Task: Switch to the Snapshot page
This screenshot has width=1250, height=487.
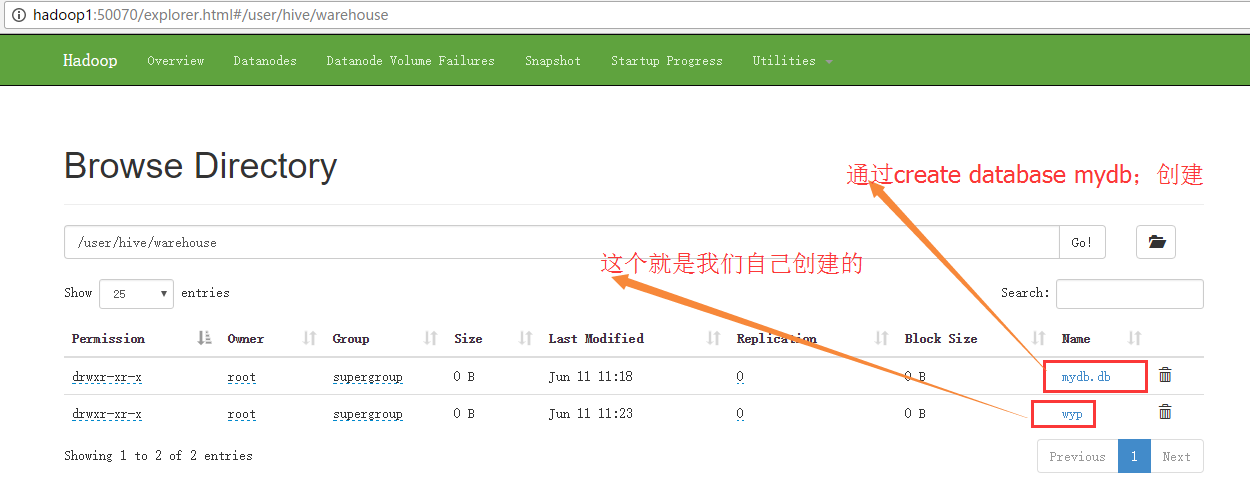Action: coord(553,61)
